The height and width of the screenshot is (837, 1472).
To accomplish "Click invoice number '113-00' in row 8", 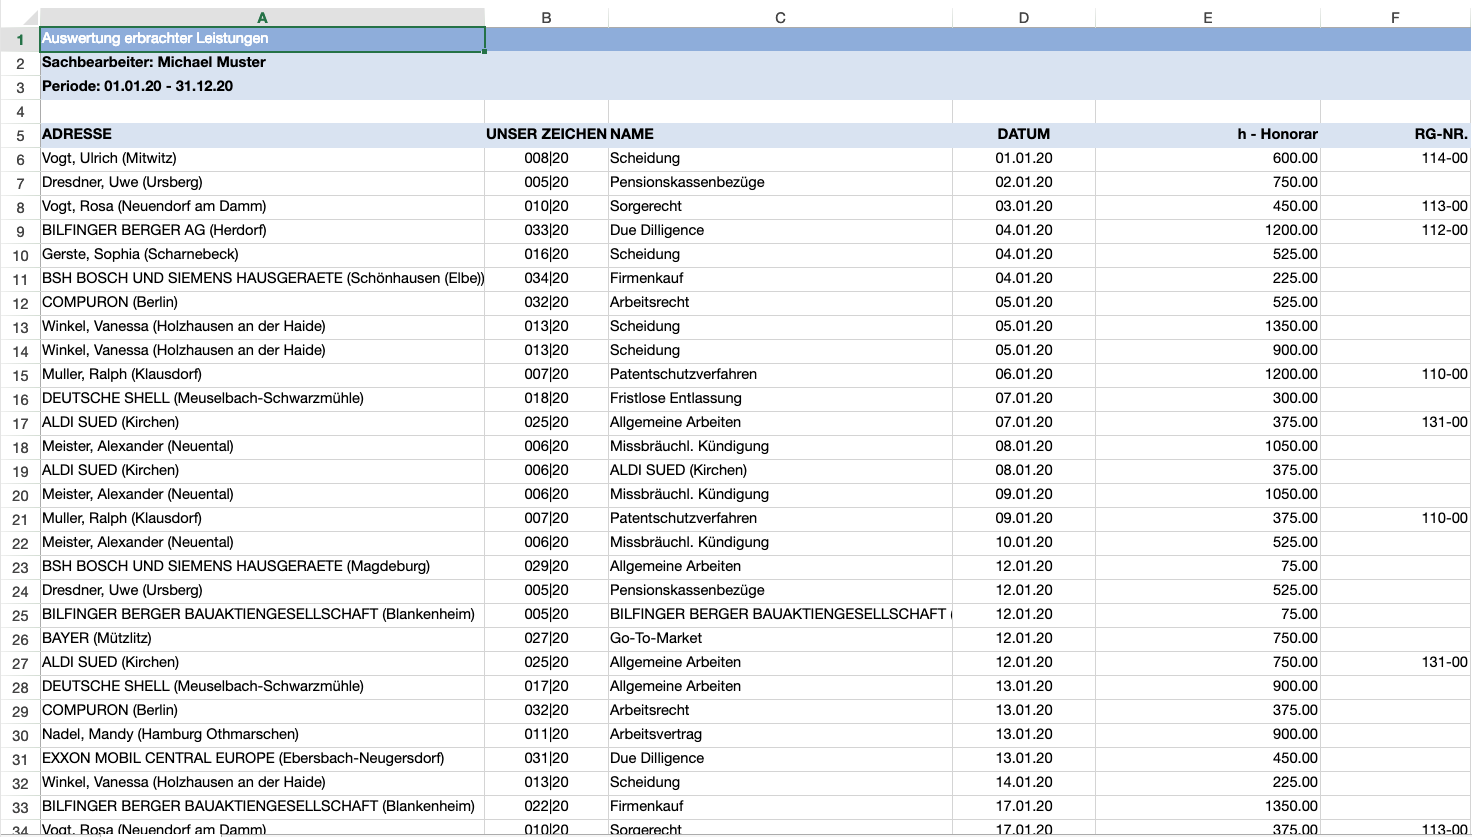I will coord(1395,207).
